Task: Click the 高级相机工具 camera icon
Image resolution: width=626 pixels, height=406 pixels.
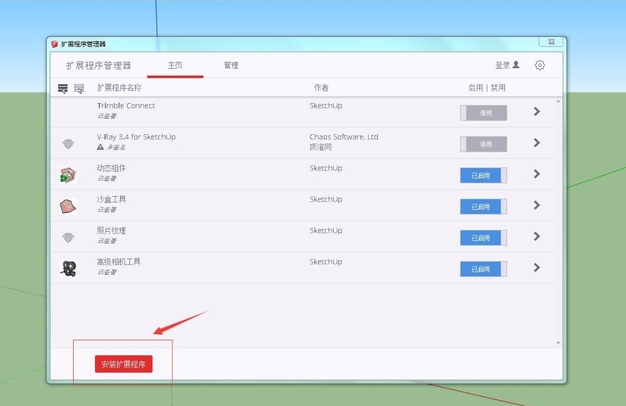Action: click(x=68, y=269)
